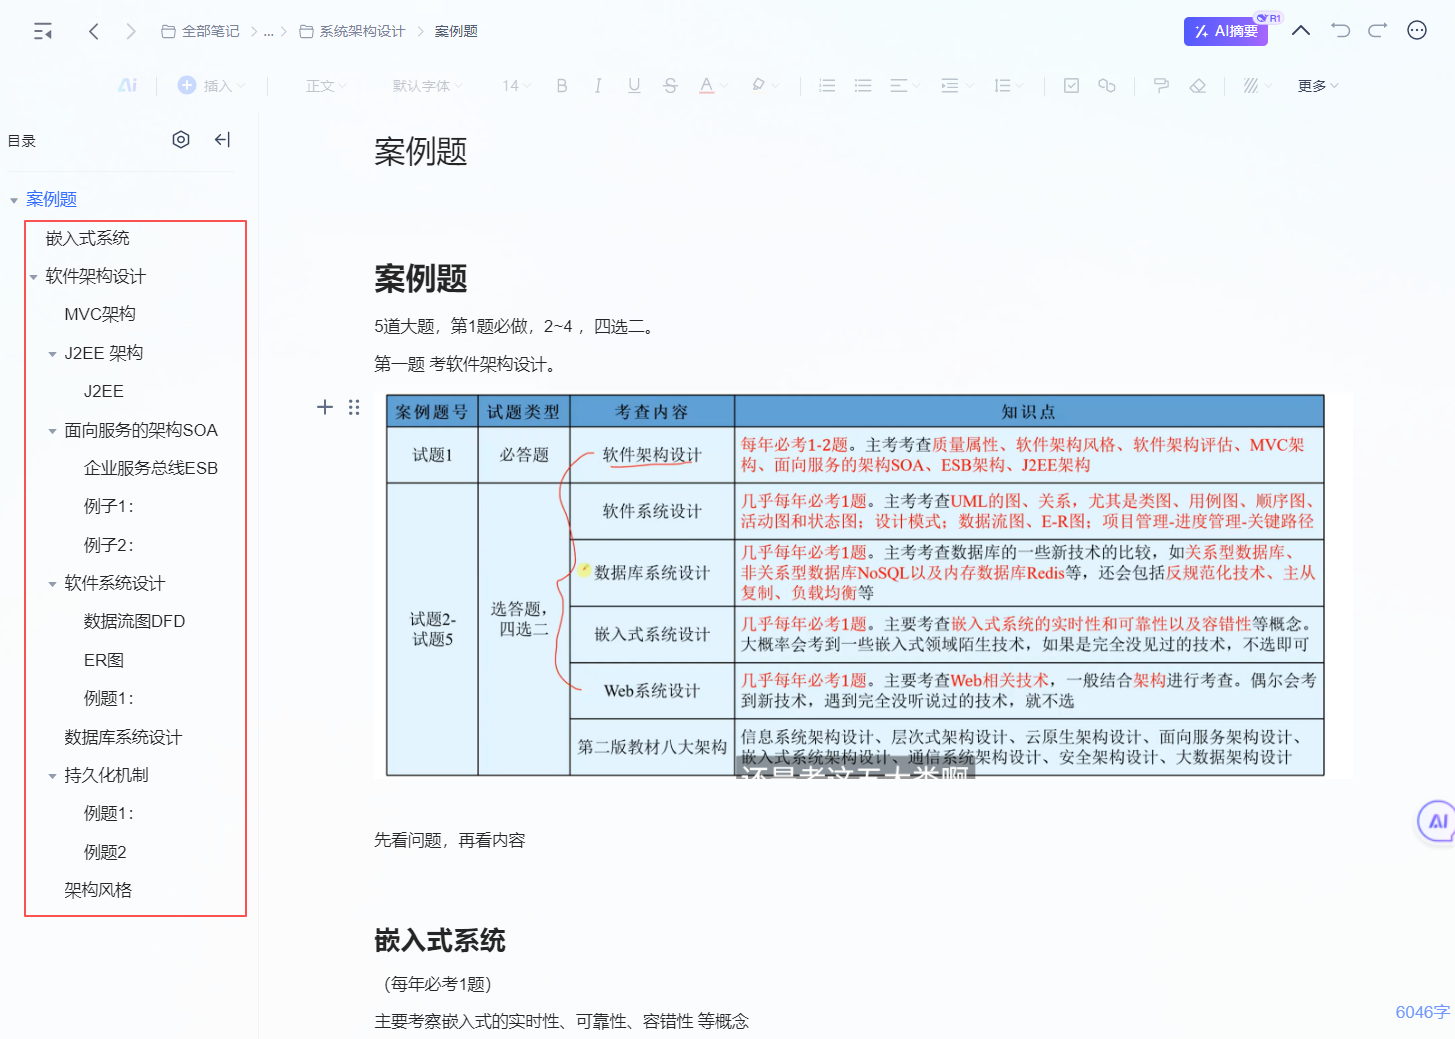The image size is (1455, 1039).
Task: Click the undo arrow icon
Action: 1340,31
